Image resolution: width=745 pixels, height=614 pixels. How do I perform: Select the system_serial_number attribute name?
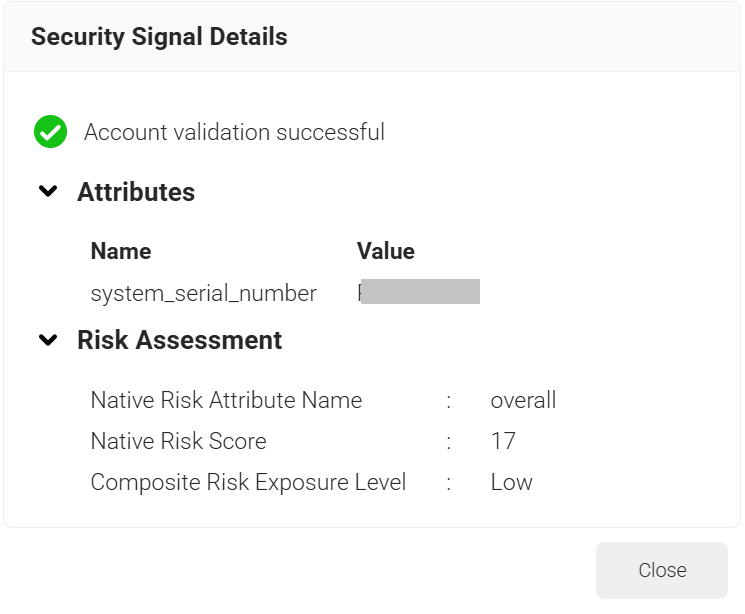click(204, 293)
